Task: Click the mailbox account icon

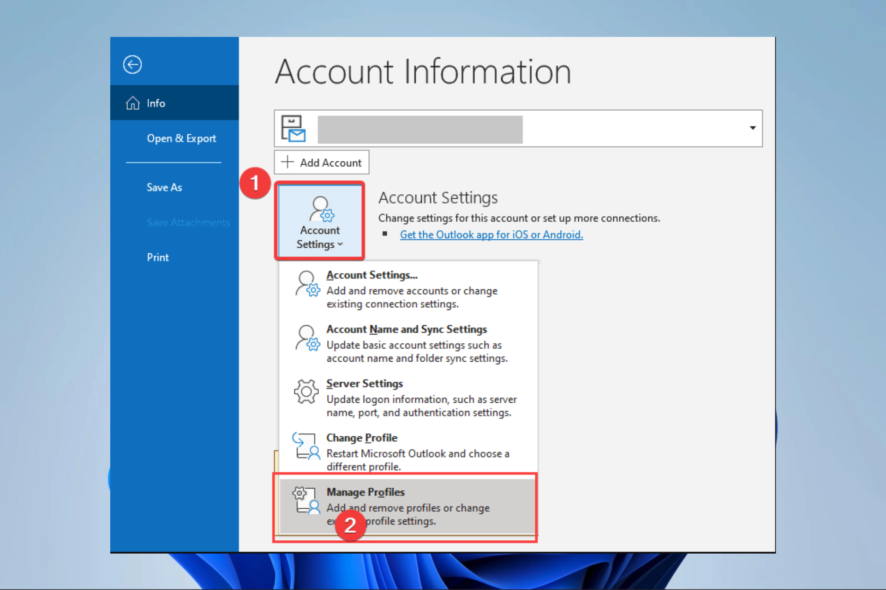Action: point(293,129)
